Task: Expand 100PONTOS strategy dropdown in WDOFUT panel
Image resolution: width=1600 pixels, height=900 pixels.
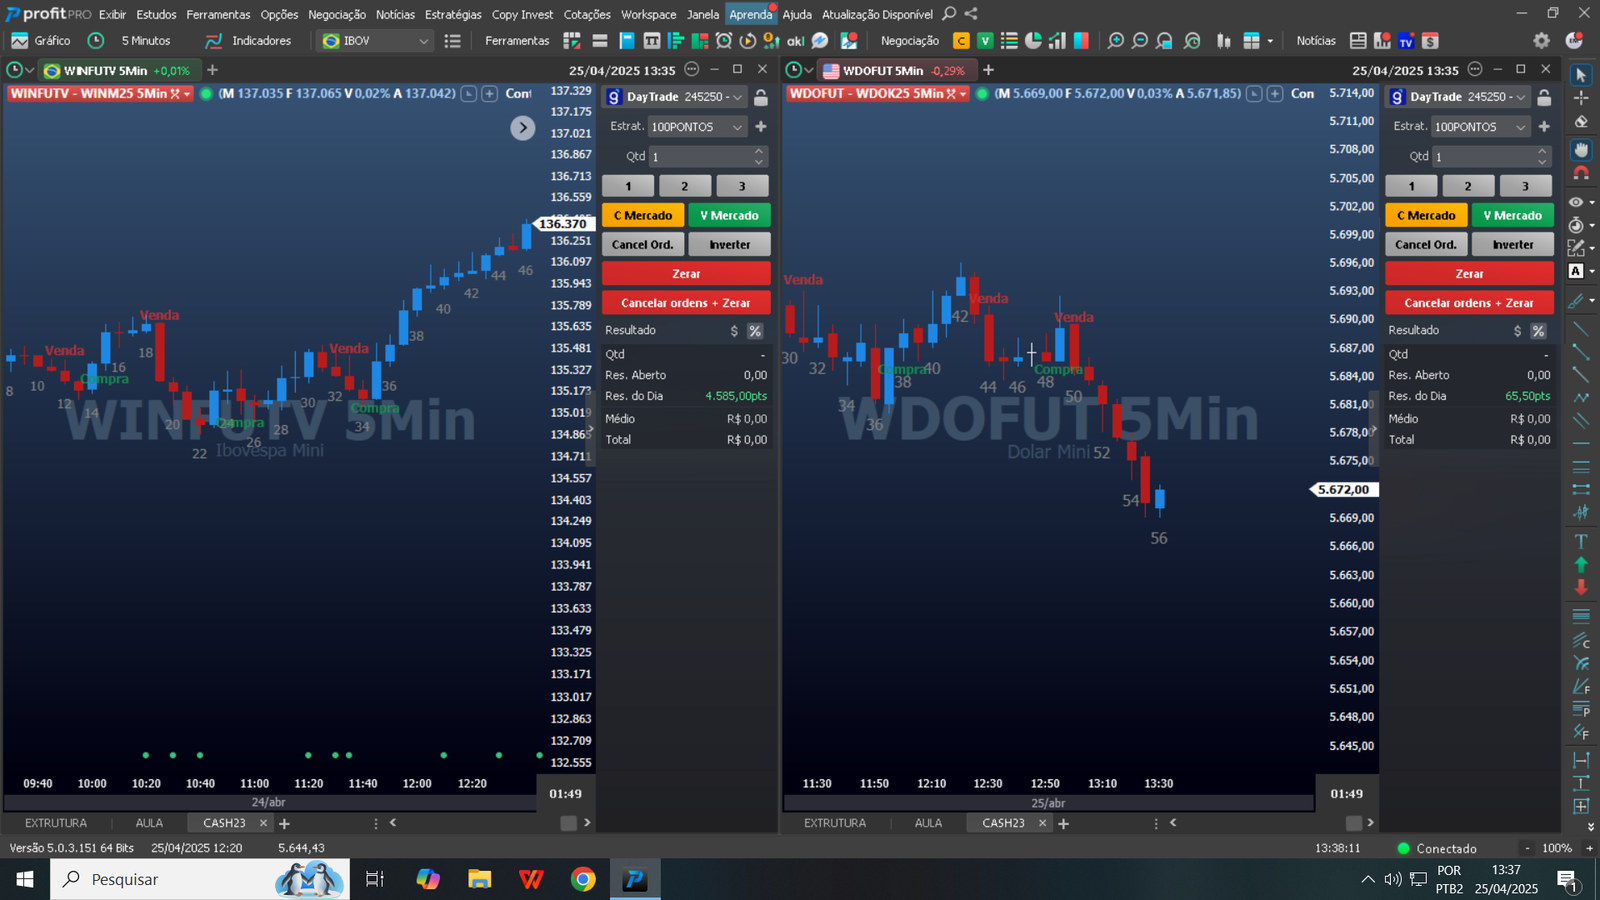Action: coord(1520,127)
